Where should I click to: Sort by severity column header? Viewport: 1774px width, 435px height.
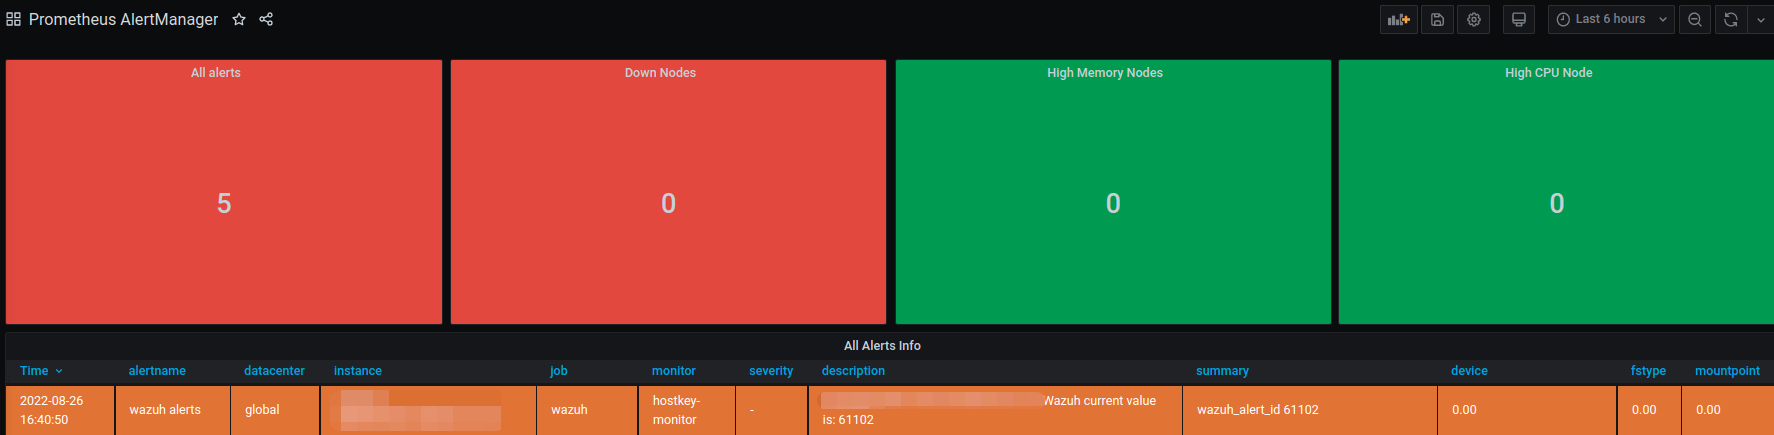(x=770, y=371)
